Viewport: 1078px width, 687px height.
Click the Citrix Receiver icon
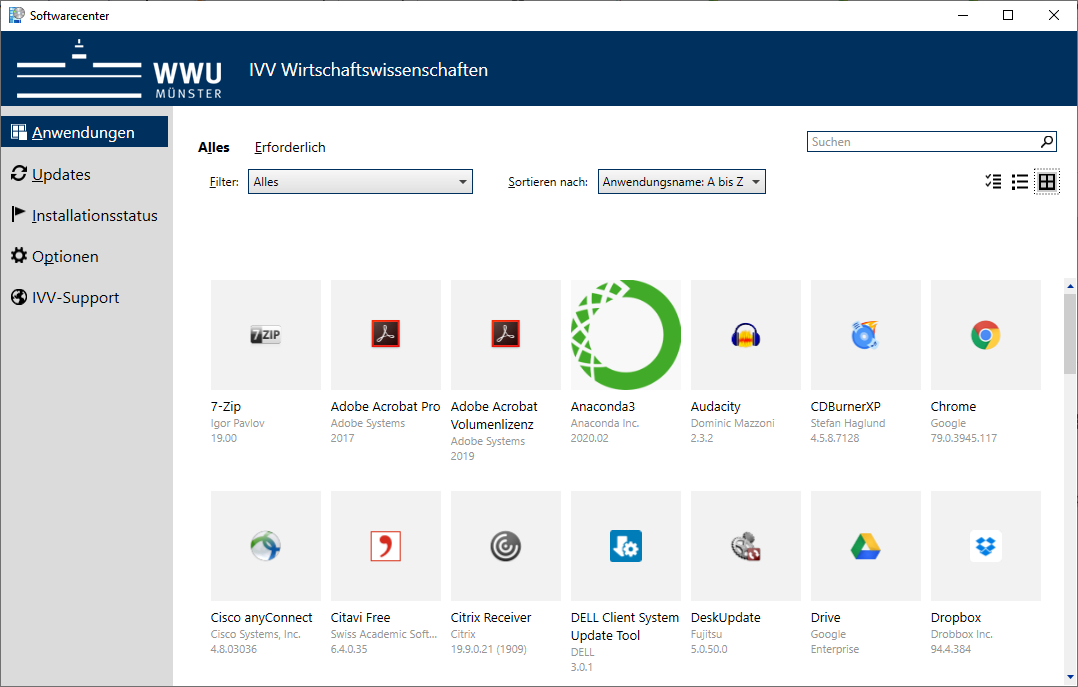[x=505, y=546]
